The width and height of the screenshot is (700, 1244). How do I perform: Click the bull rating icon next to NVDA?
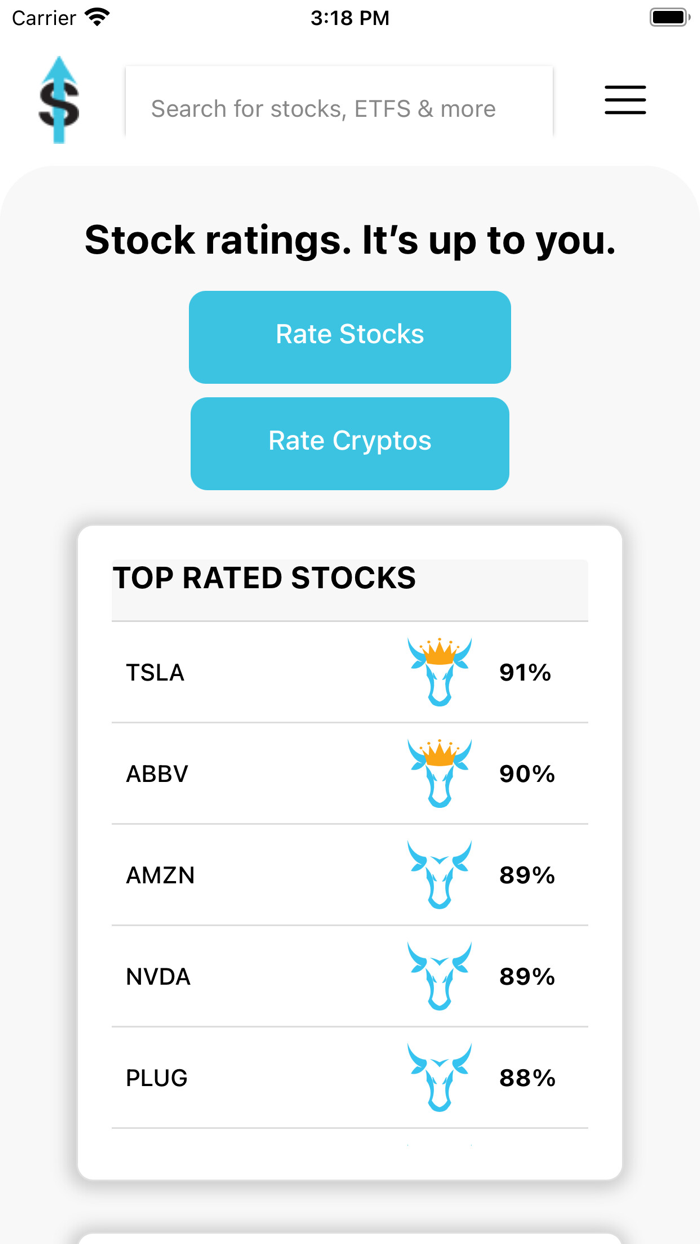[439, 976]
